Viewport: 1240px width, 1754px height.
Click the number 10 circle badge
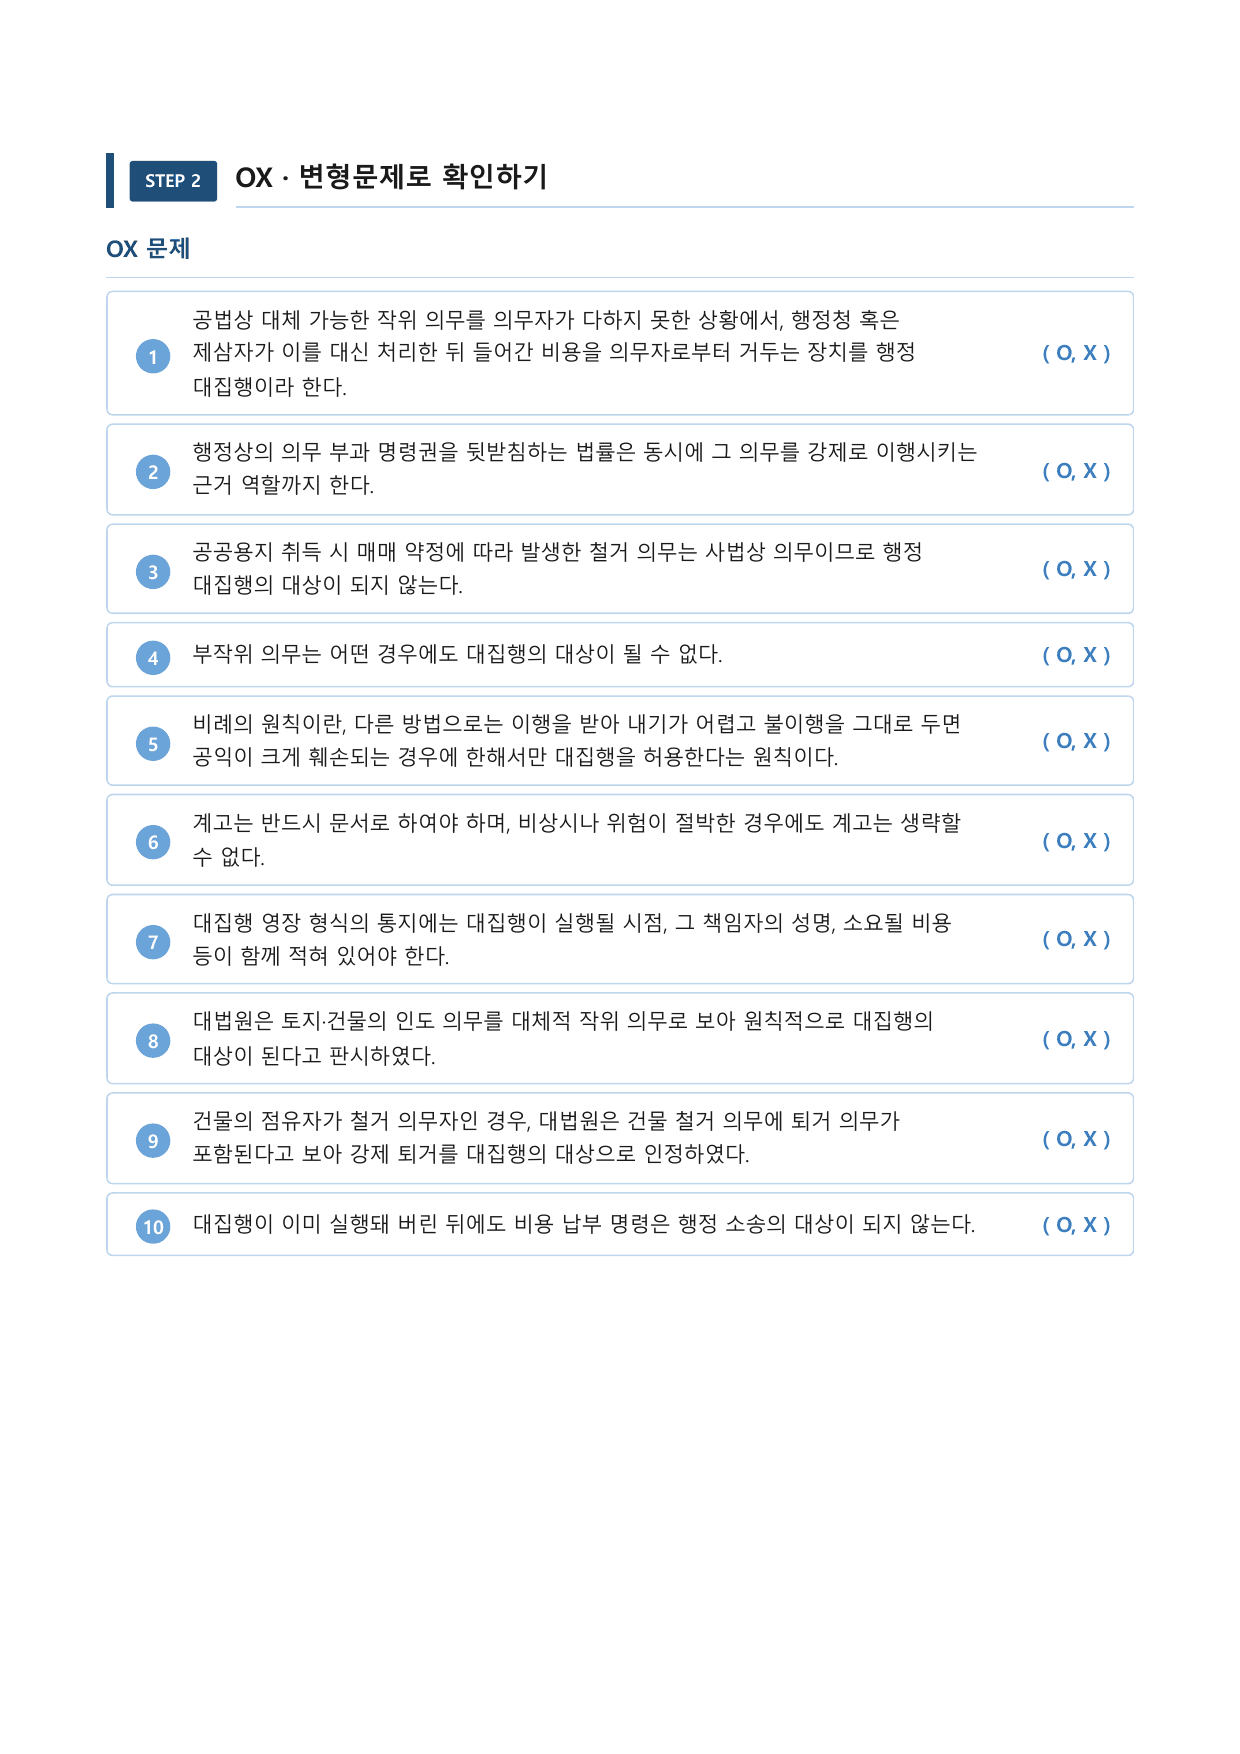(x=153, y=1226)
